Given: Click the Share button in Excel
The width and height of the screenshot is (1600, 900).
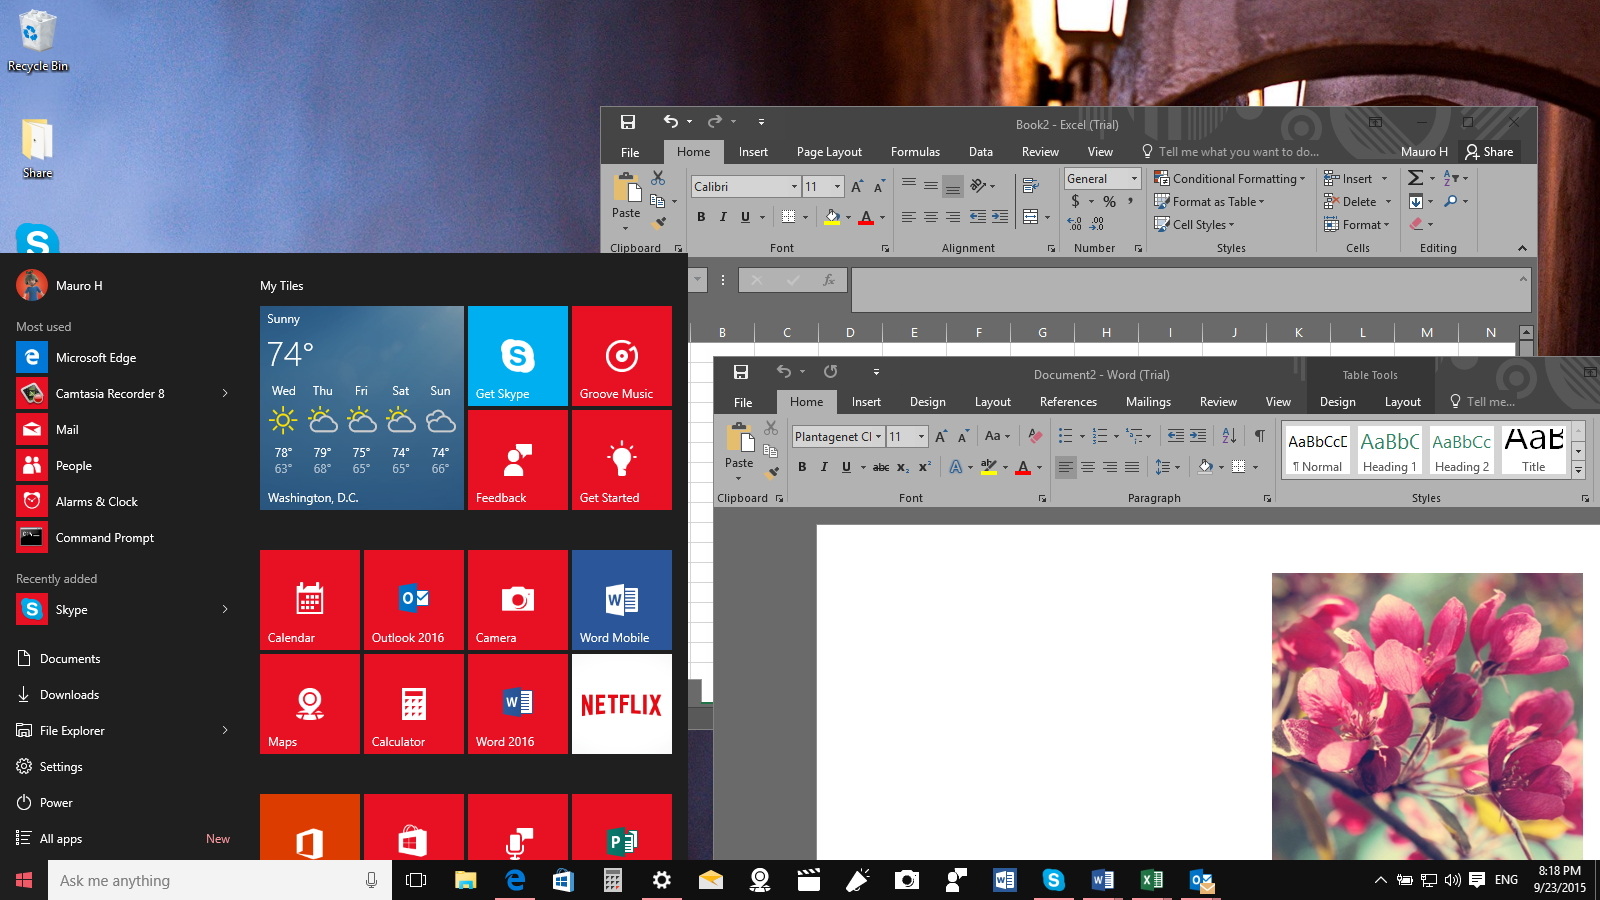Looking at the screenshot, I should point(1490,151).
